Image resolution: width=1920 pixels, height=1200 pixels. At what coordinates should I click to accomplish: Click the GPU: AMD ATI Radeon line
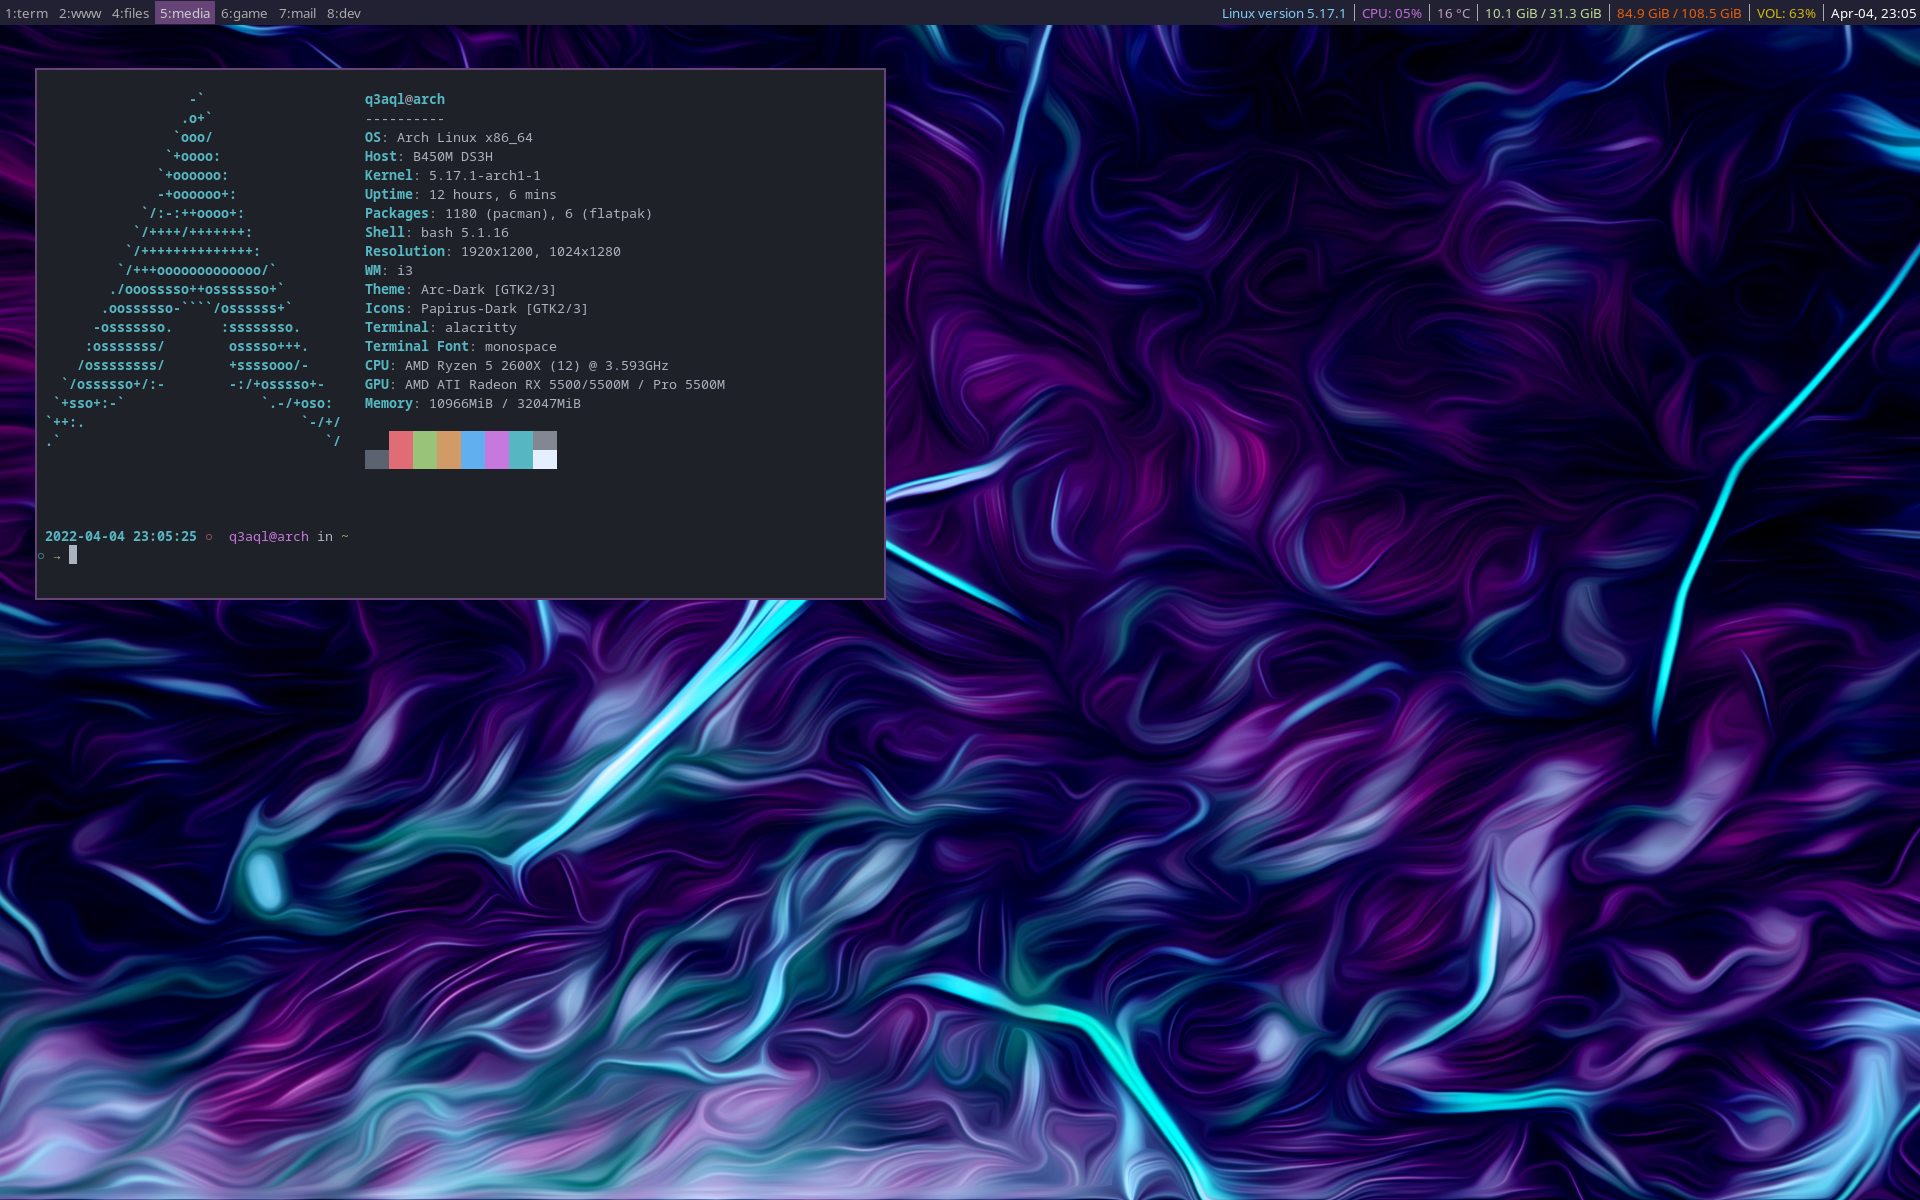[x=545, y=384]
